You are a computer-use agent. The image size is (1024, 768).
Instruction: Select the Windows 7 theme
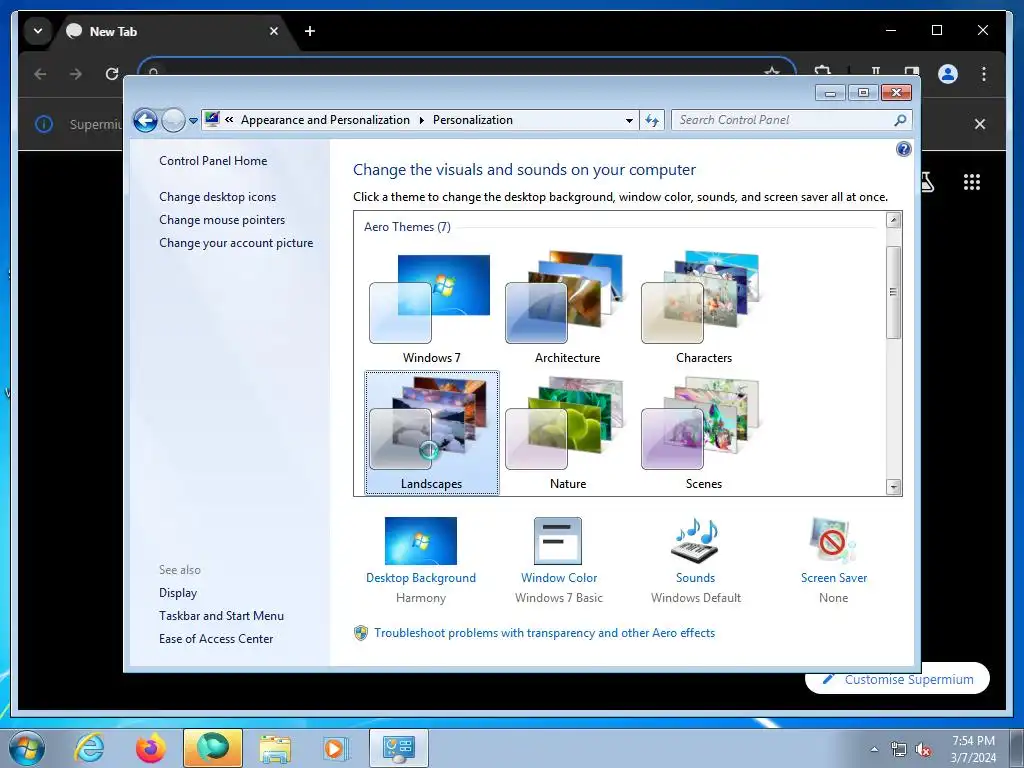coord(431,309)
